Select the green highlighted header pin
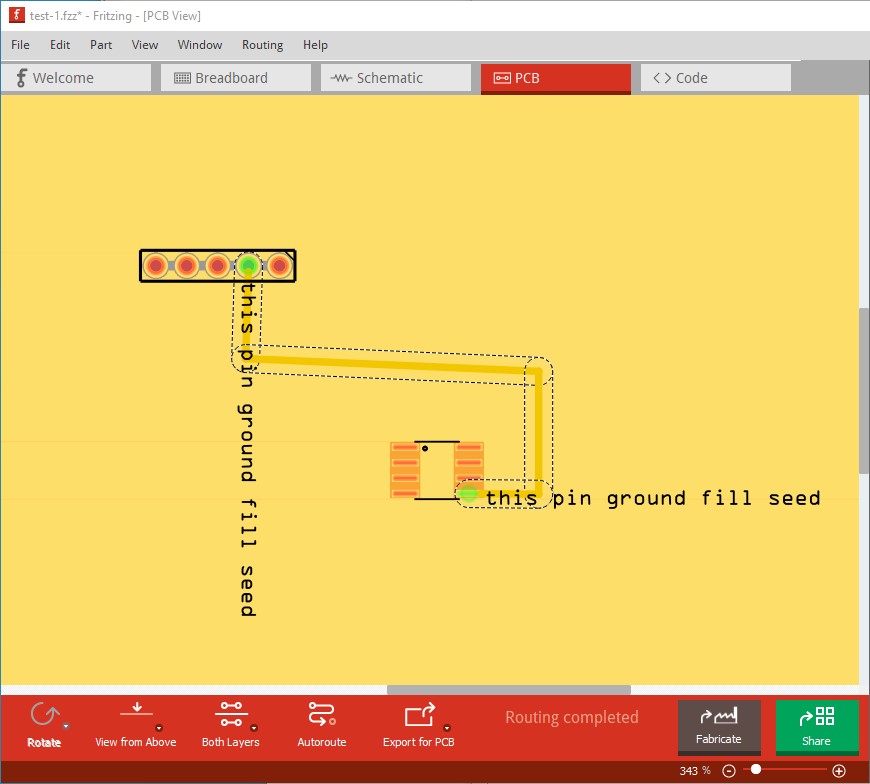The image size is (870, 784). (249, 266)
